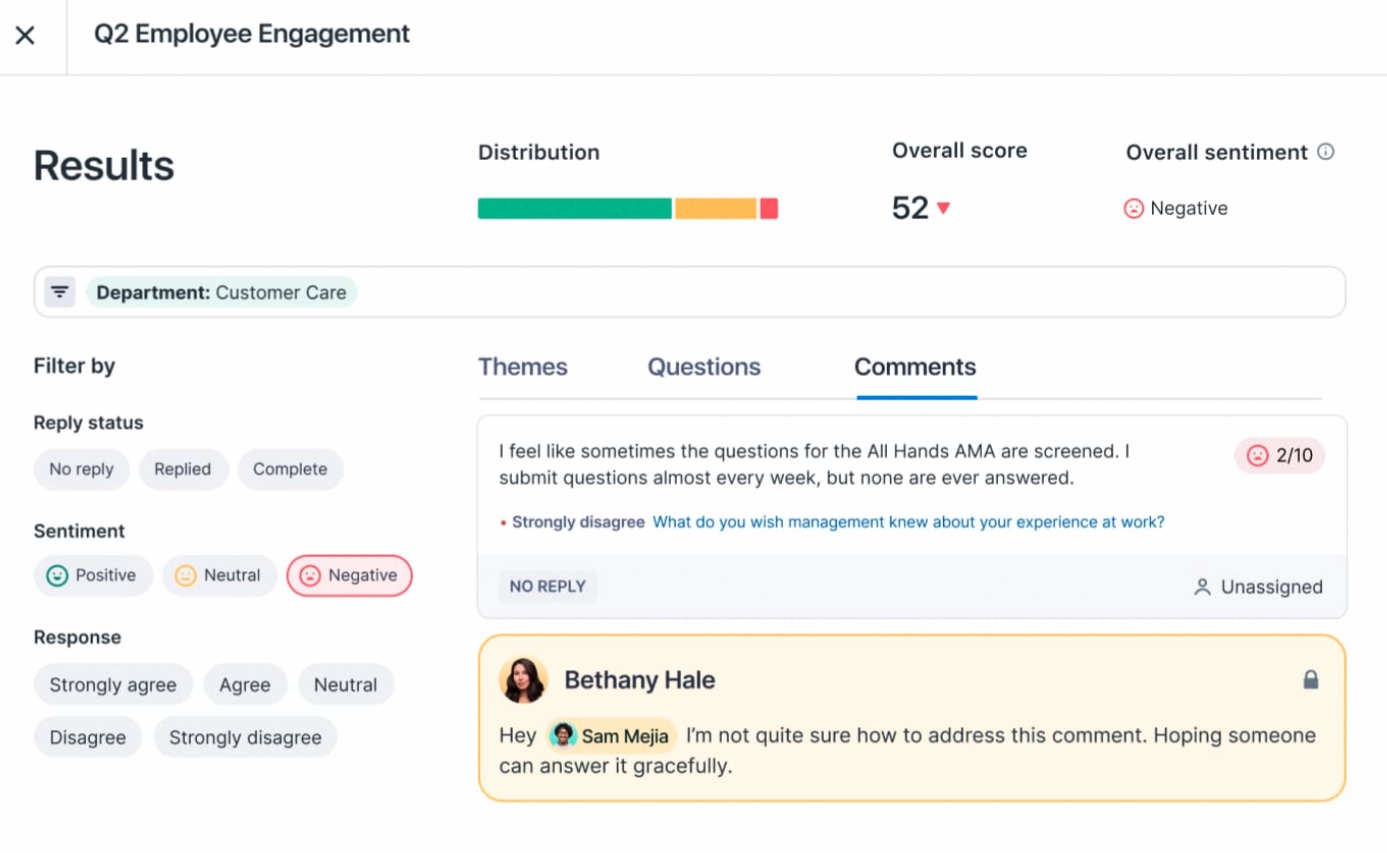Click the 2/10 sentiment score badge
The image size is (1387, 853).
[x=1279, y=455]
